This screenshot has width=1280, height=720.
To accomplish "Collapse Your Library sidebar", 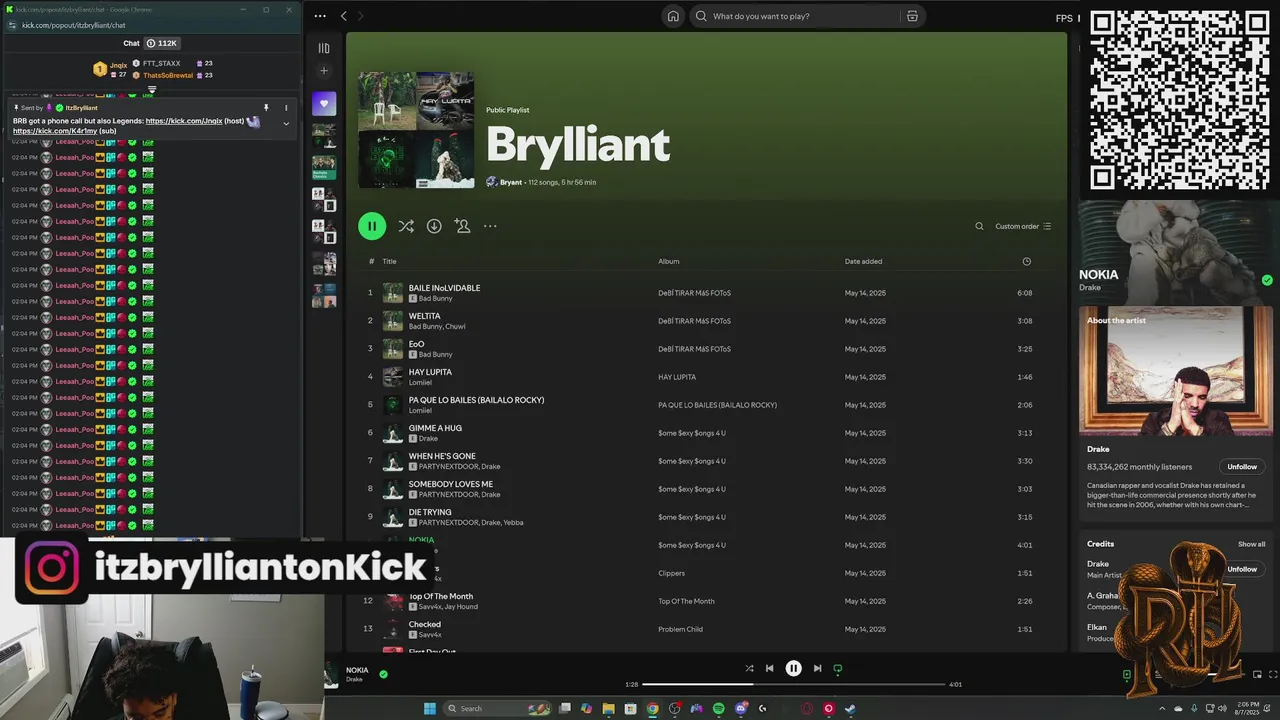I will [324, 48].
